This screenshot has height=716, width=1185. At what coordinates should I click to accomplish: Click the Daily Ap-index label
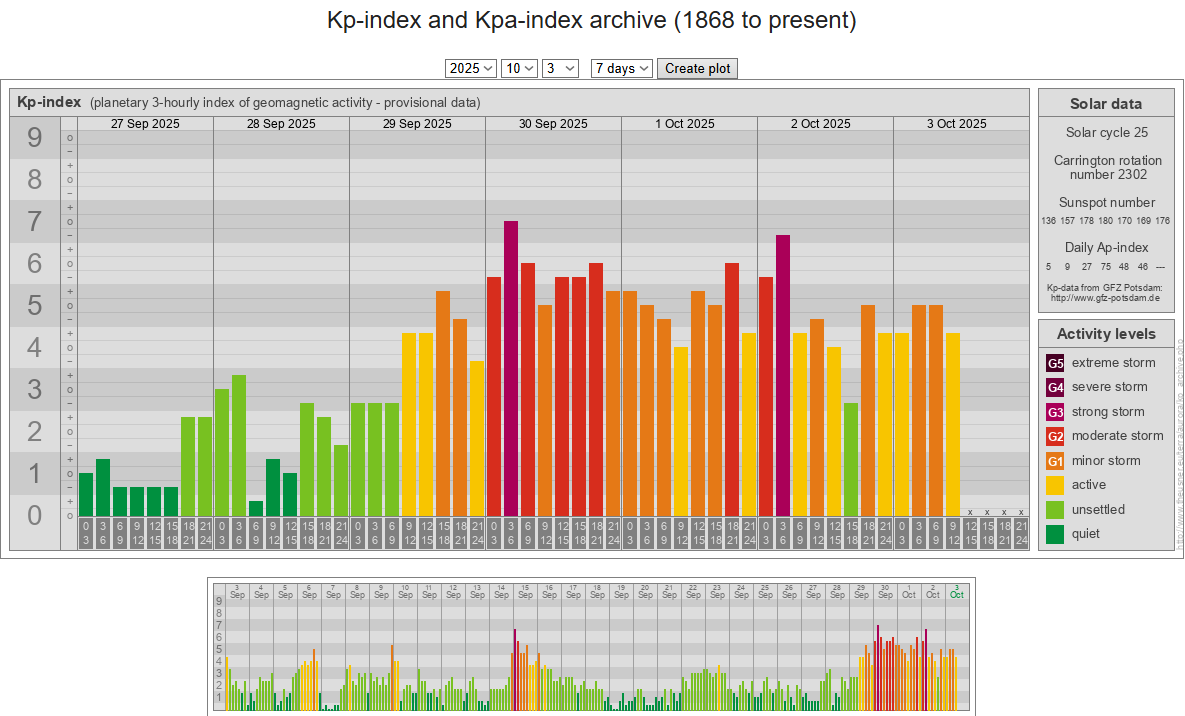[1106, 247]
